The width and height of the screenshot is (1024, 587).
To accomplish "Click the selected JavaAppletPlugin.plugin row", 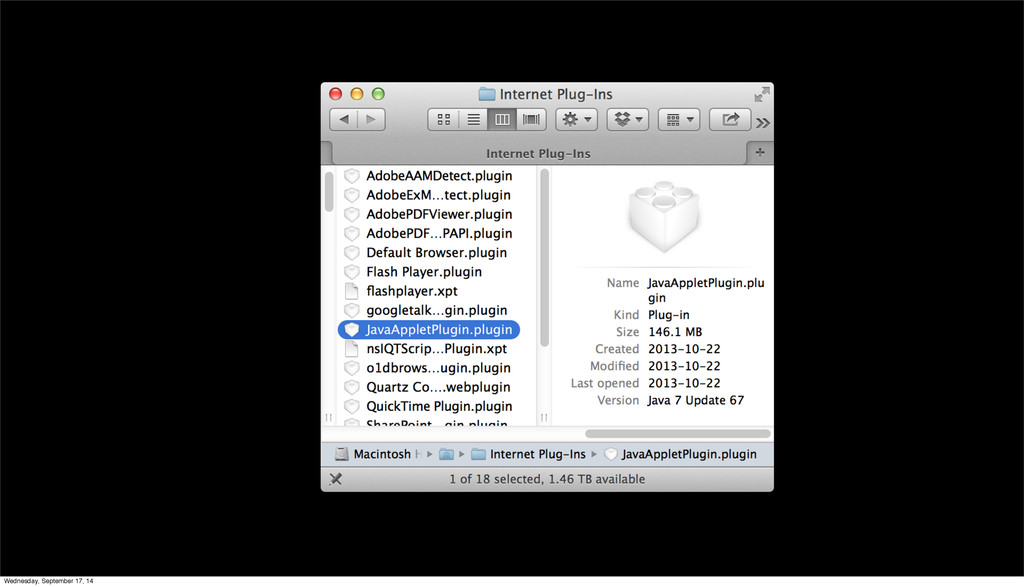I will [x=429, y=330].
